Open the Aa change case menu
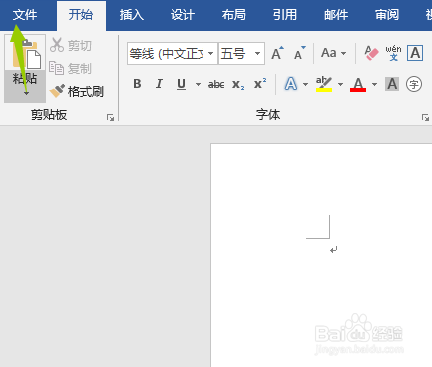Screen dimensions: 432x367 [x=333, y=53]
